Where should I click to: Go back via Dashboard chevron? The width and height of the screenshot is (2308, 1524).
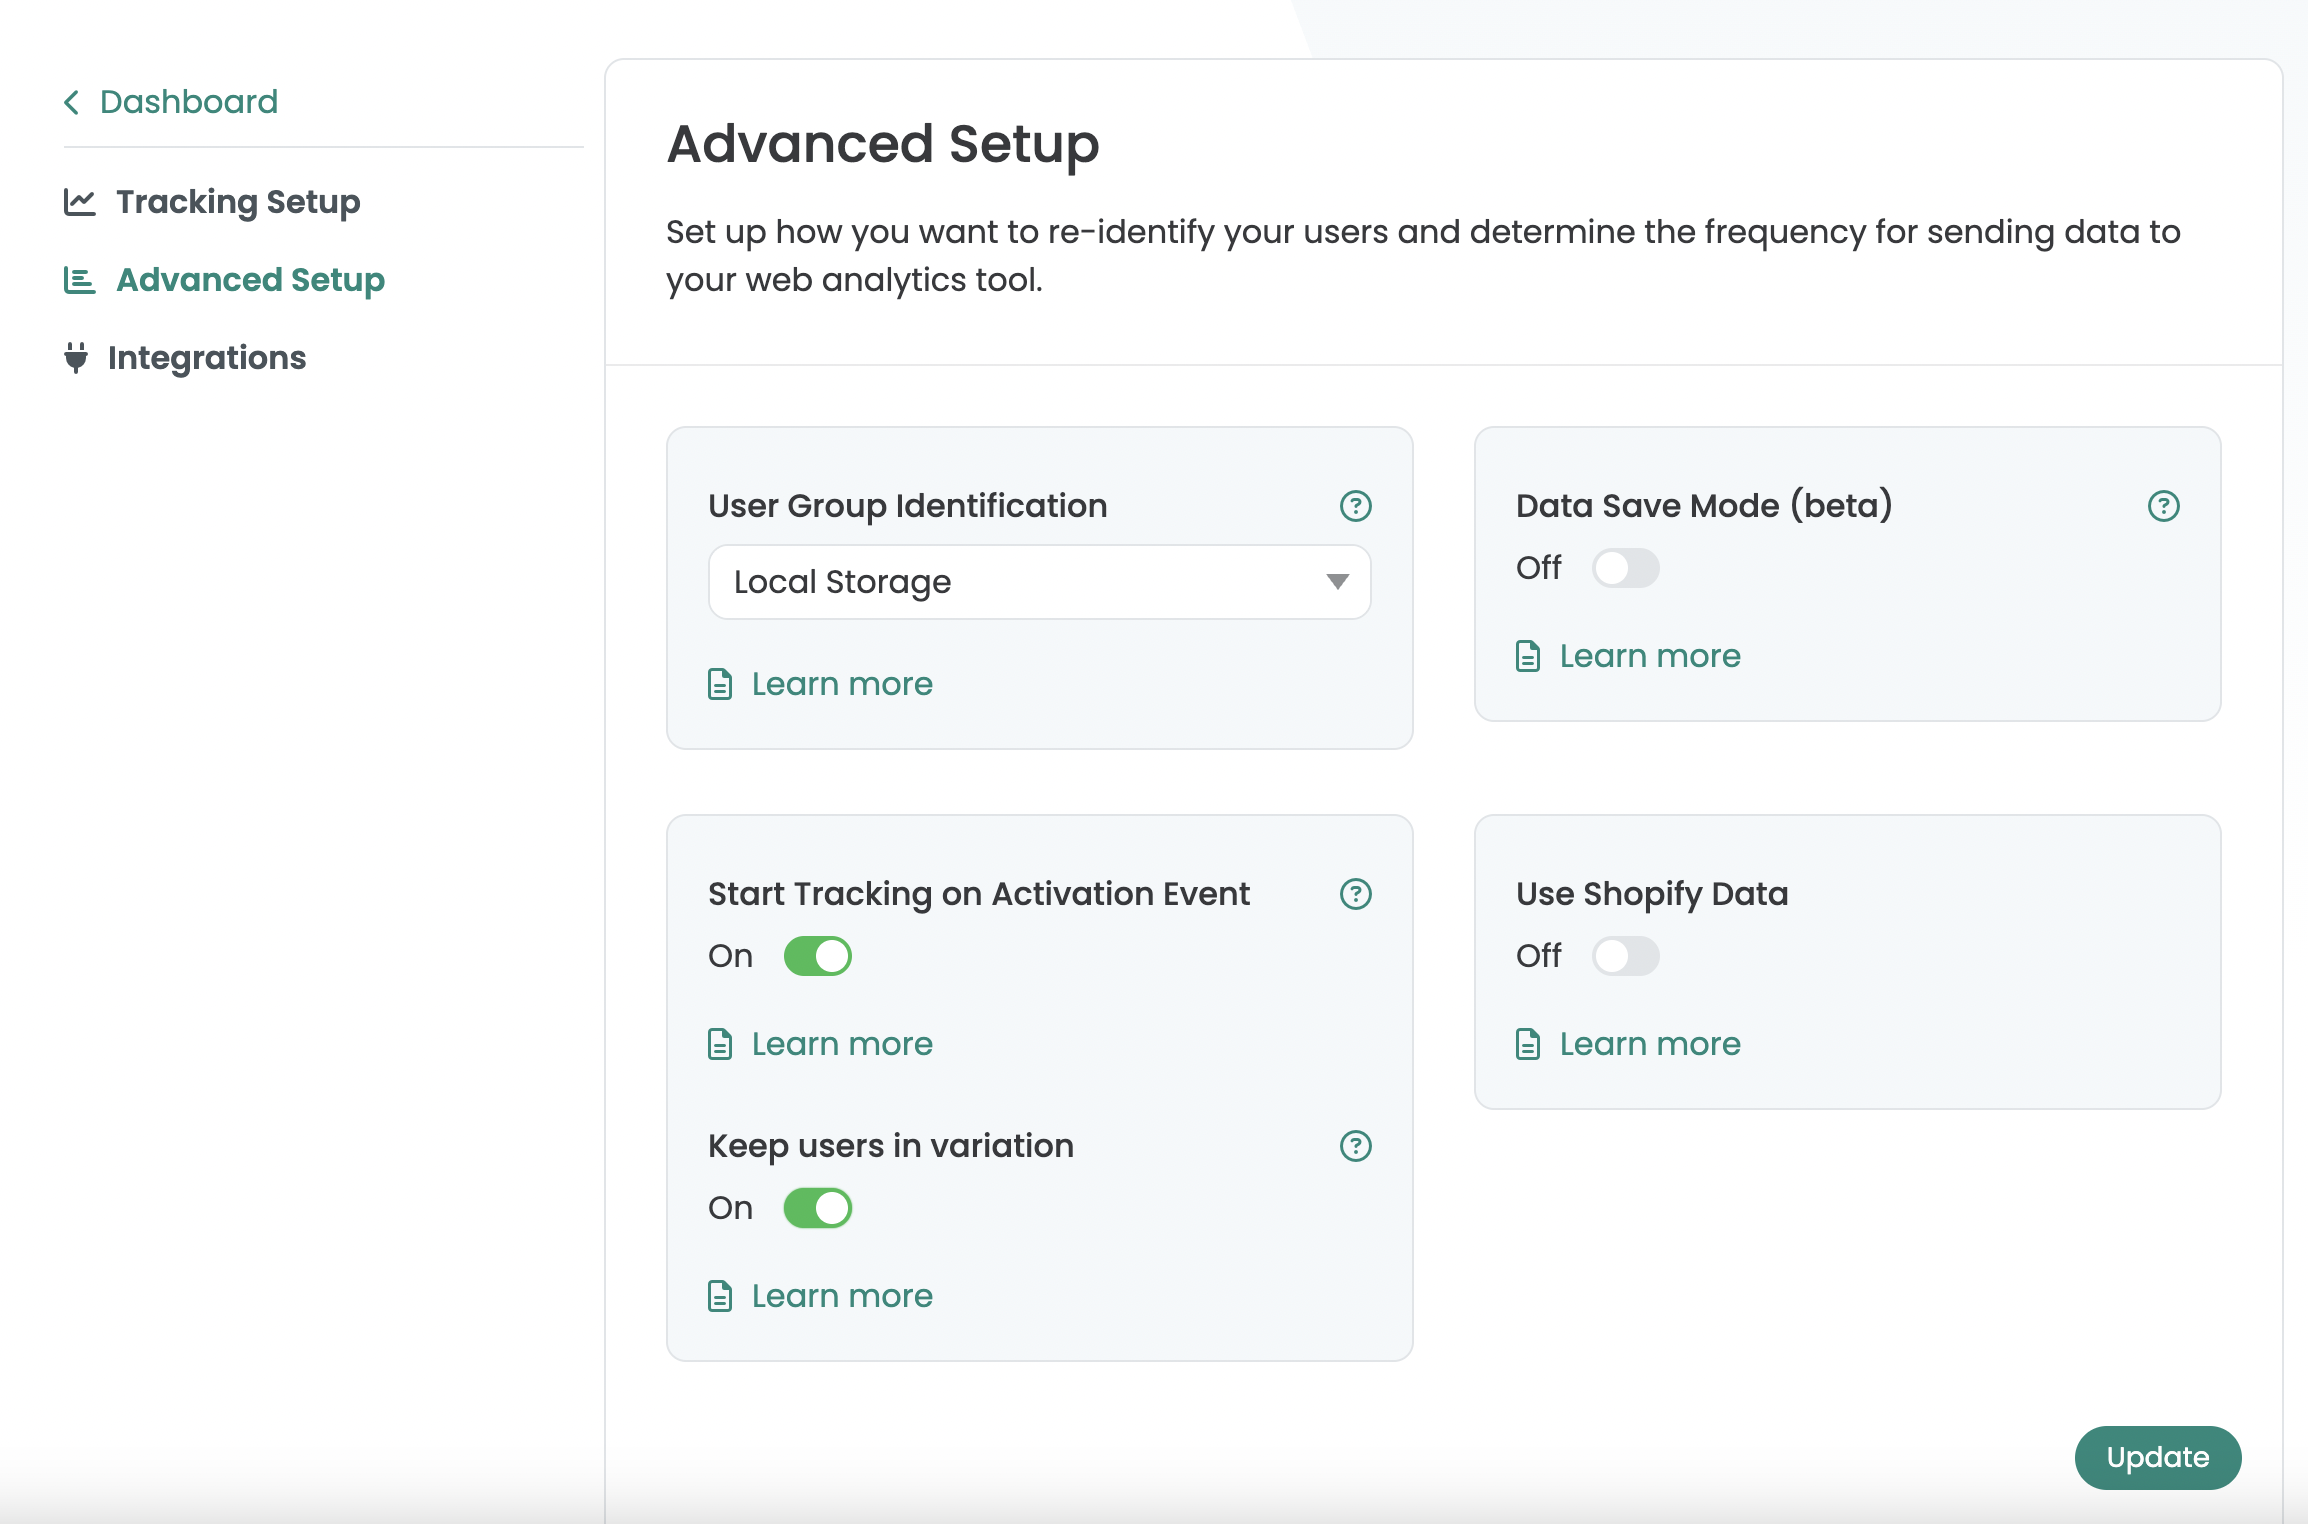[x=72, y=102]
